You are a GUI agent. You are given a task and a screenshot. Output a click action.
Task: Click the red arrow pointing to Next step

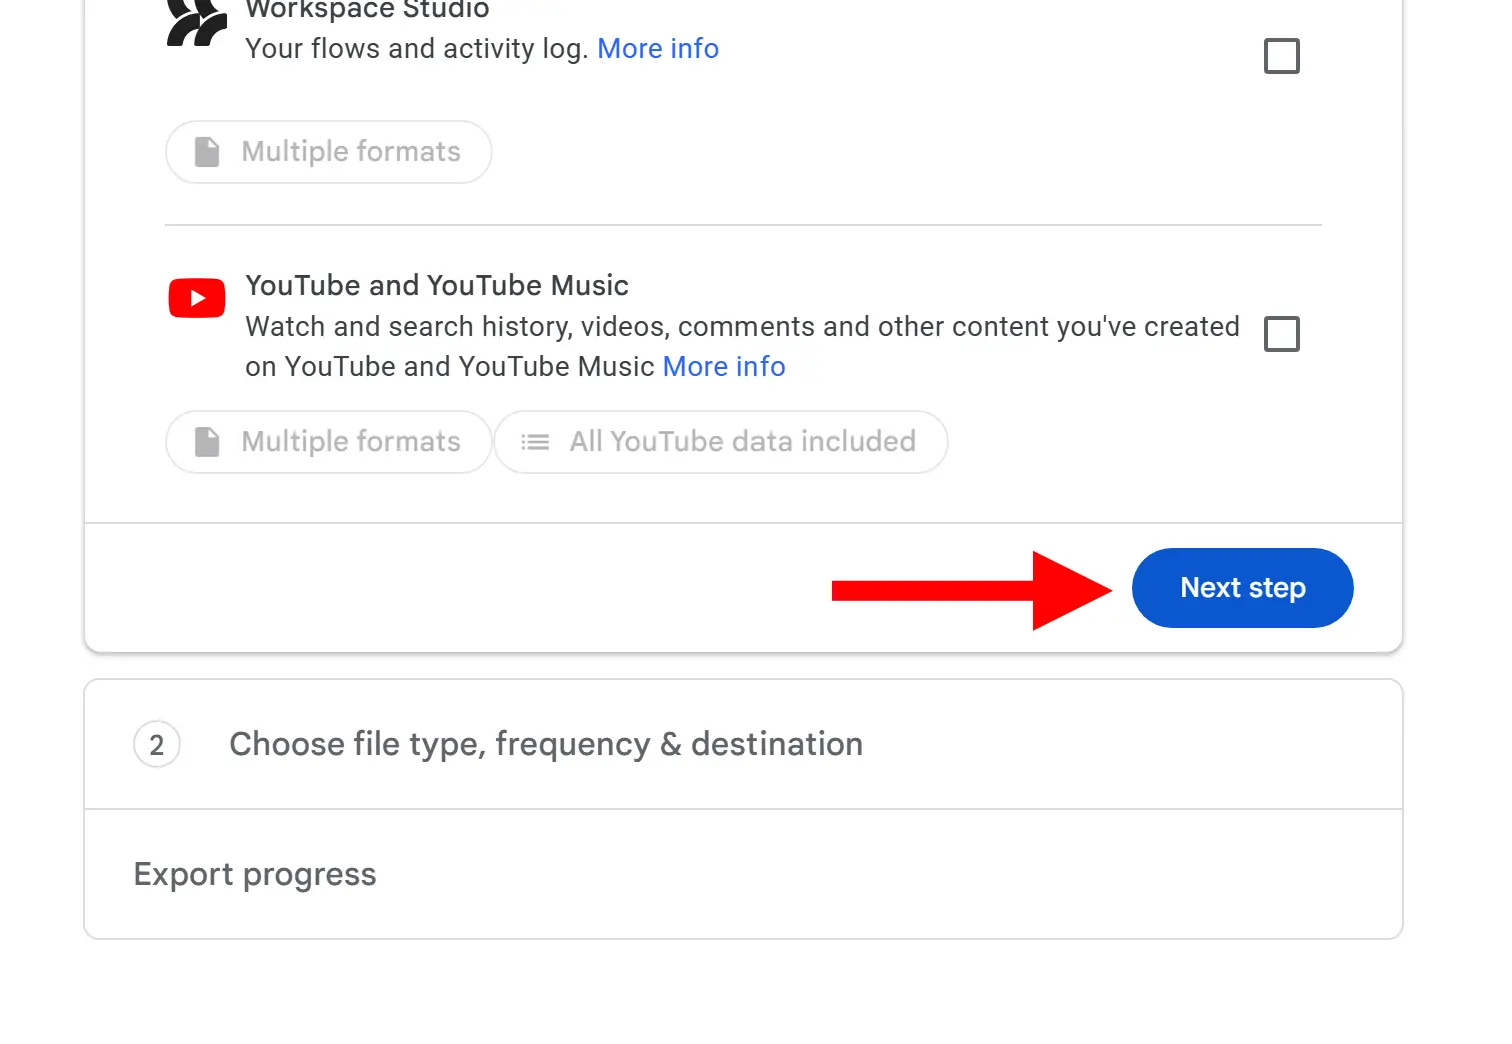pyautogui.click(x=970, y=590)
